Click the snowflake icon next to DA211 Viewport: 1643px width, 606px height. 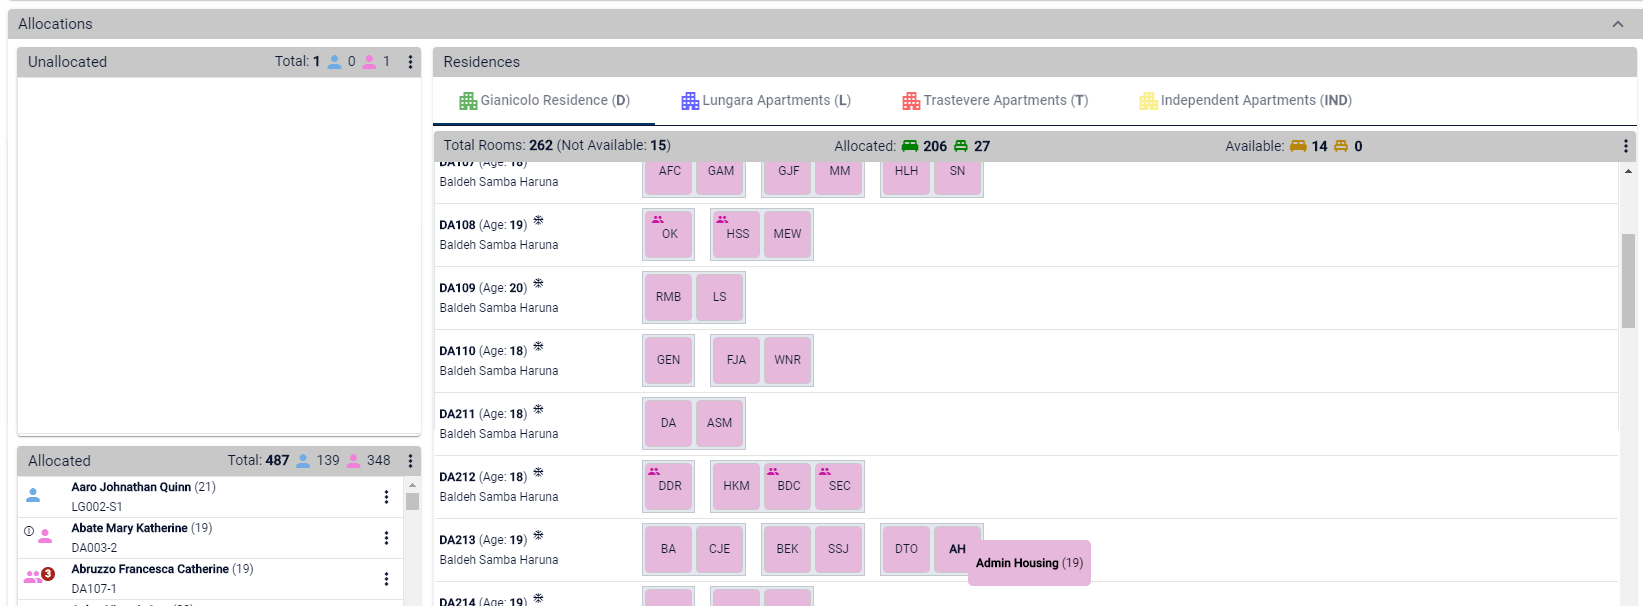[538, 409]
